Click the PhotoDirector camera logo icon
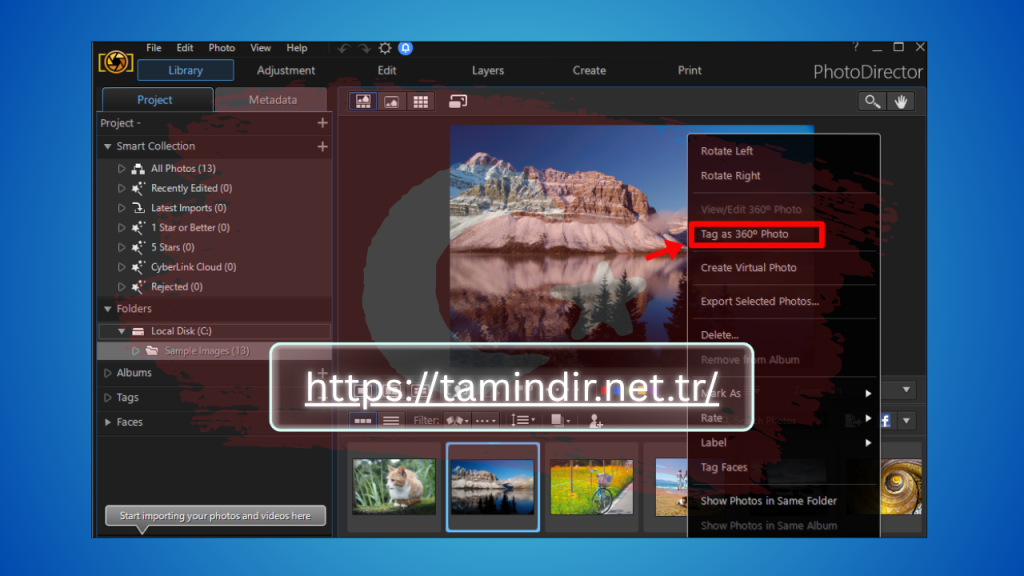The height and width of the screenshot is (576, 1024). [x=116, y=63]
